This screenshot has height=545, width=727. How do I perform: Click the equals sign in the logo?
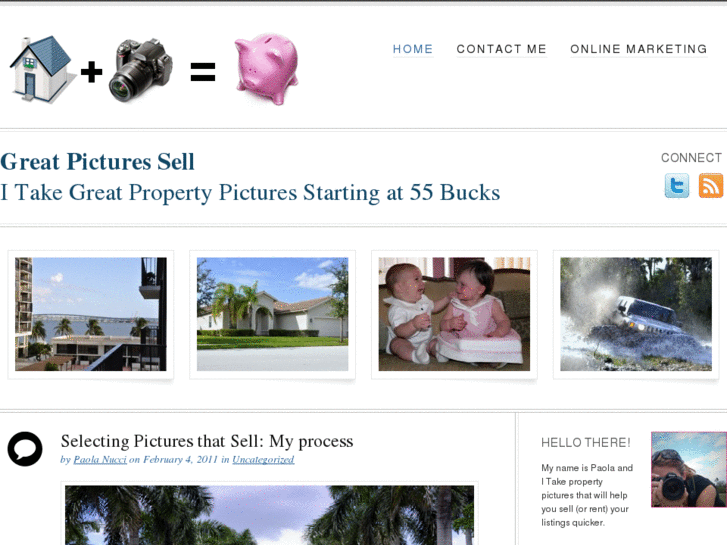pyautogui.click(x=203, y=72)
